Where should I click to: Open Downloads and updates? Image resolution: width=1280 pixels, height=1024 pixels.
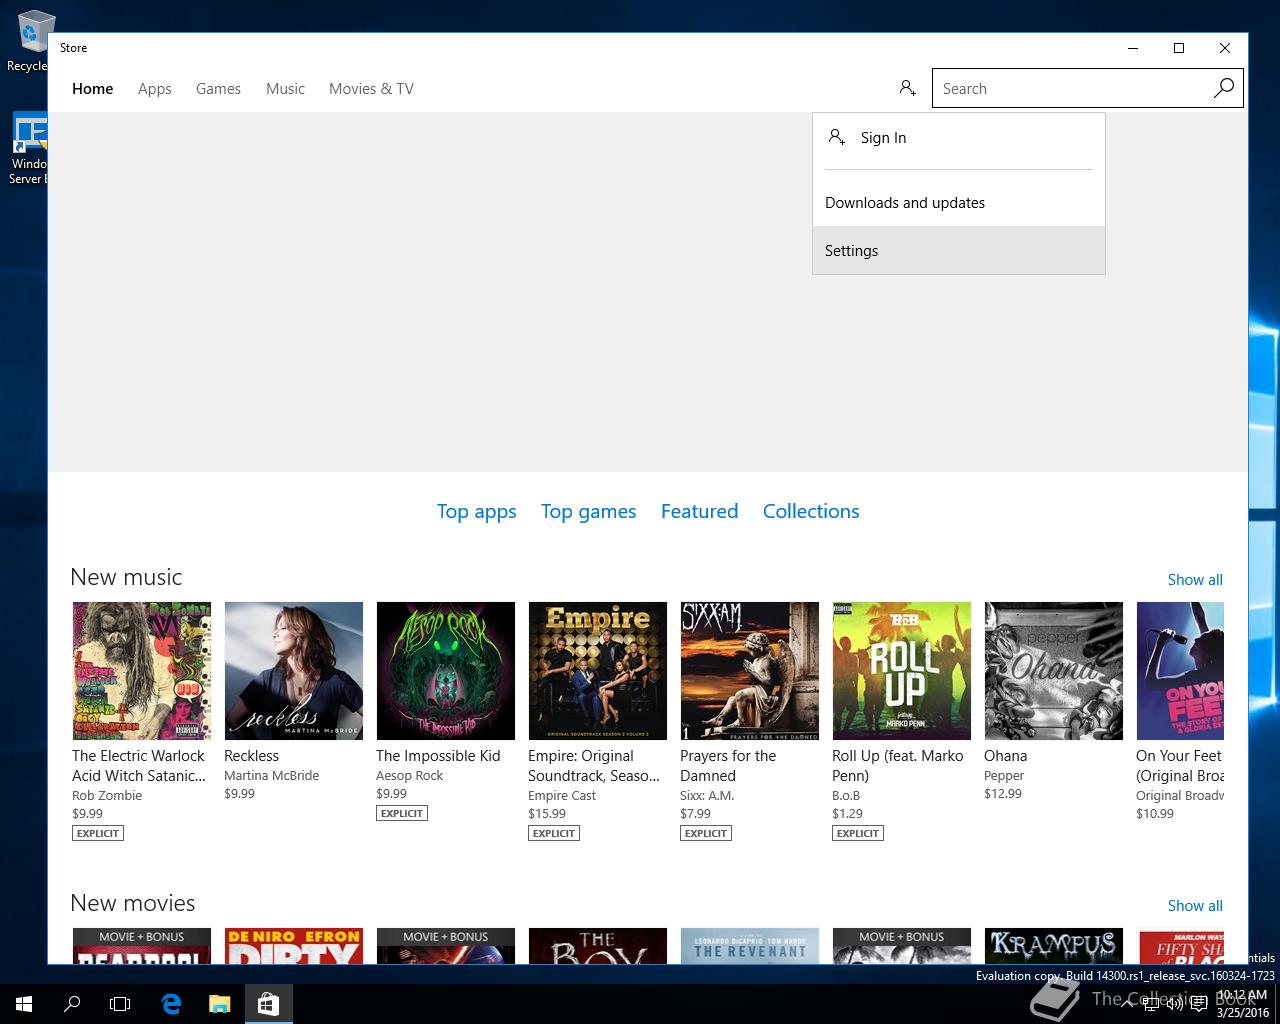[x=959, y=202]
